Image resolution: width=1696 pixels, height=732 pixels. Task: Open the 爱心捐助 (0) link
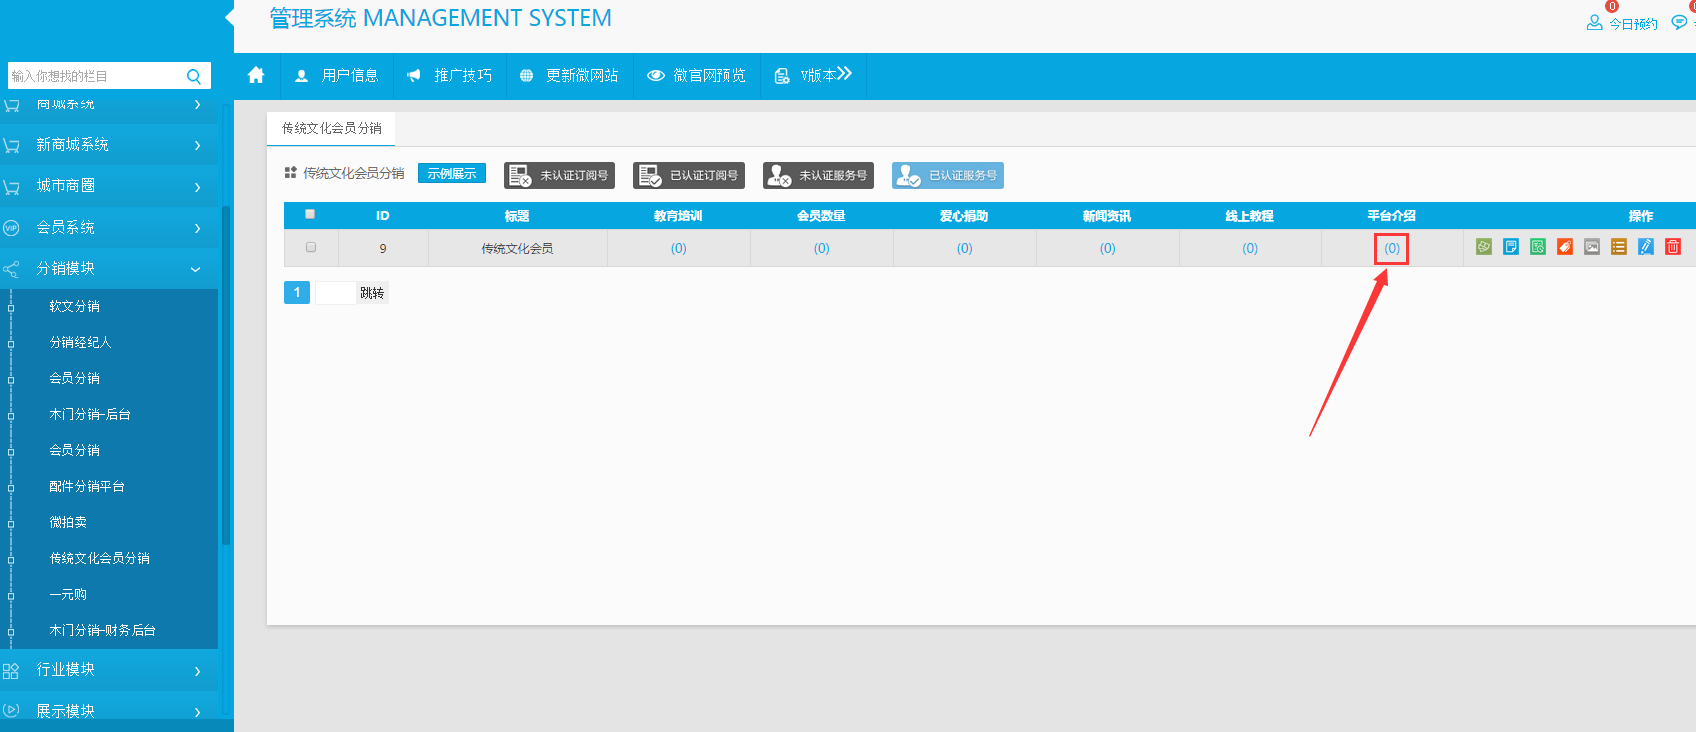pos(965,248)
